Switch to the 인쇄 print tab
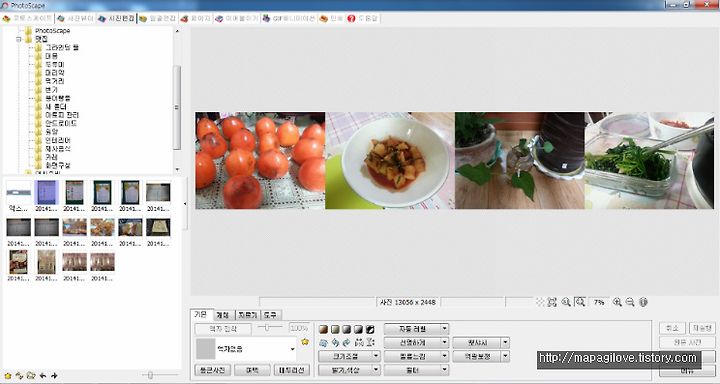The image size is (720, 384). [332, 18]
